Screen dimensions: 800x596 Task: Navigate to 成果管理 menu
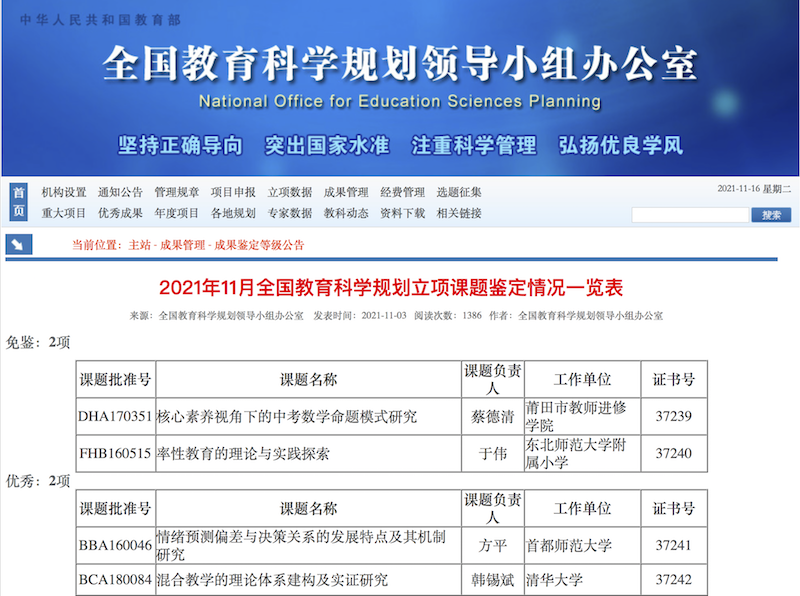[x=346, y=192]
